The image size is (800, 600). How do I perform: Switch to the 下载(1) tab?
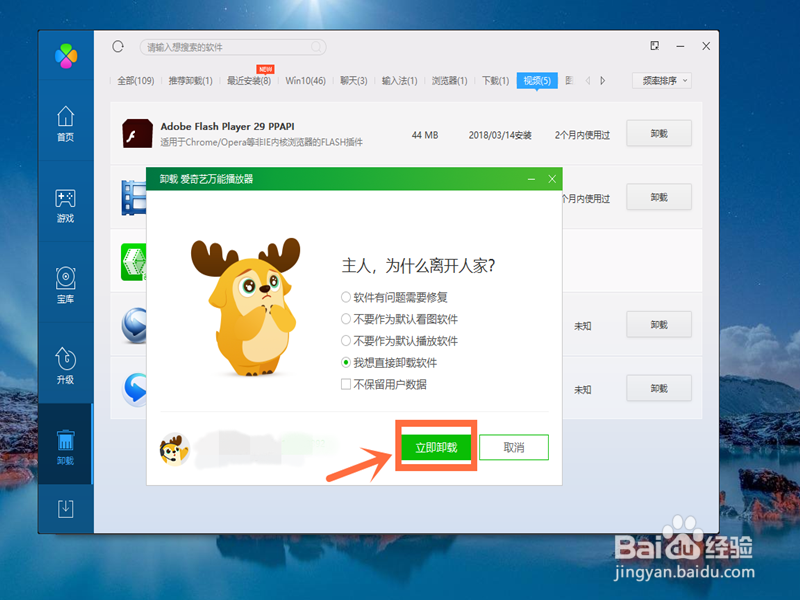495,81
